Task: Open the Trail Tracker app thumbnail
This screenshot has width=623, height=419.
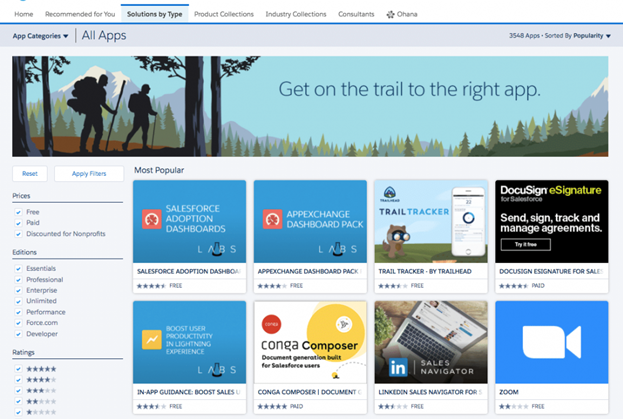Action: [x=431, y=221]
